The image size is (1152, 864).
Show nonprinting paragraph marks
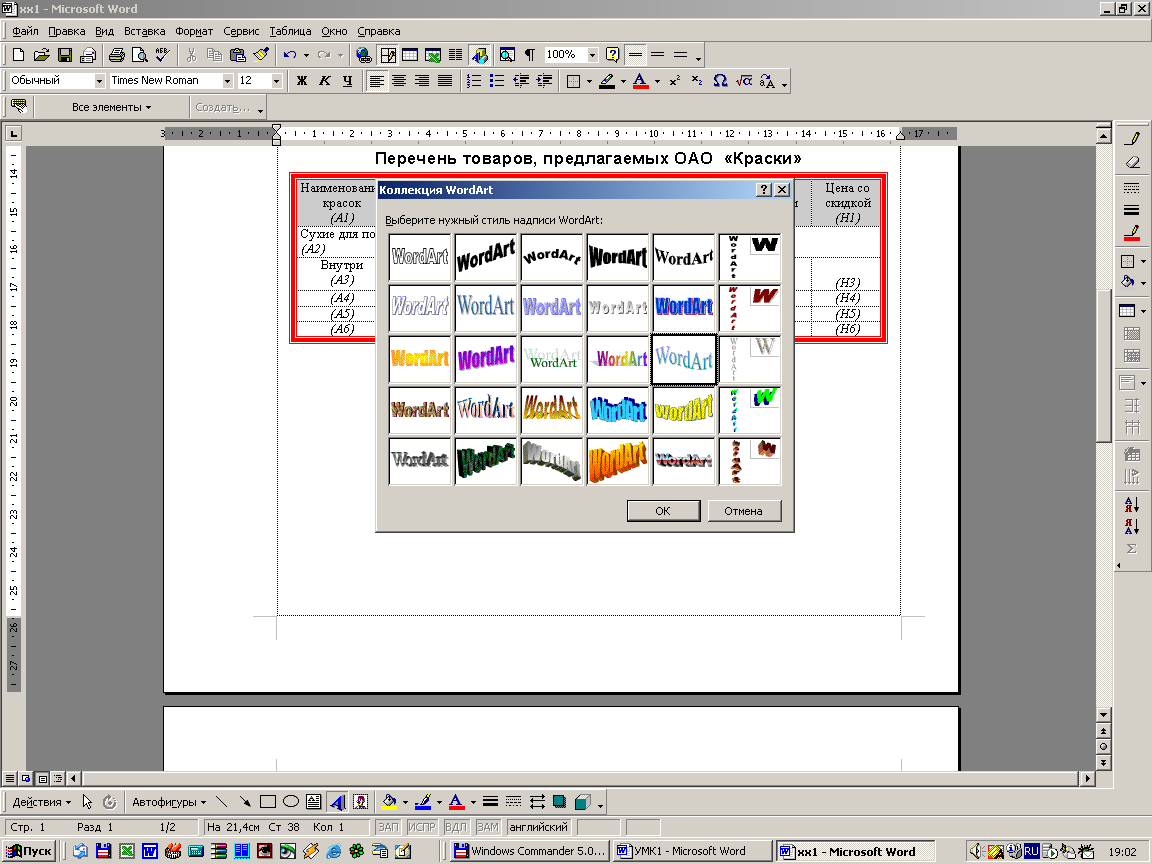pyautogui.click(x=530, y=54)
